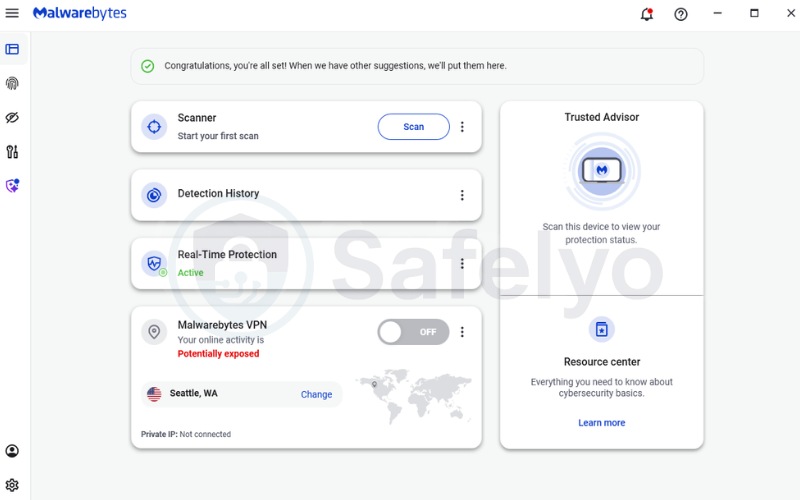Click the Scanner crosshair icon
The height and width of the screenshot is (500, 800).
154,127
